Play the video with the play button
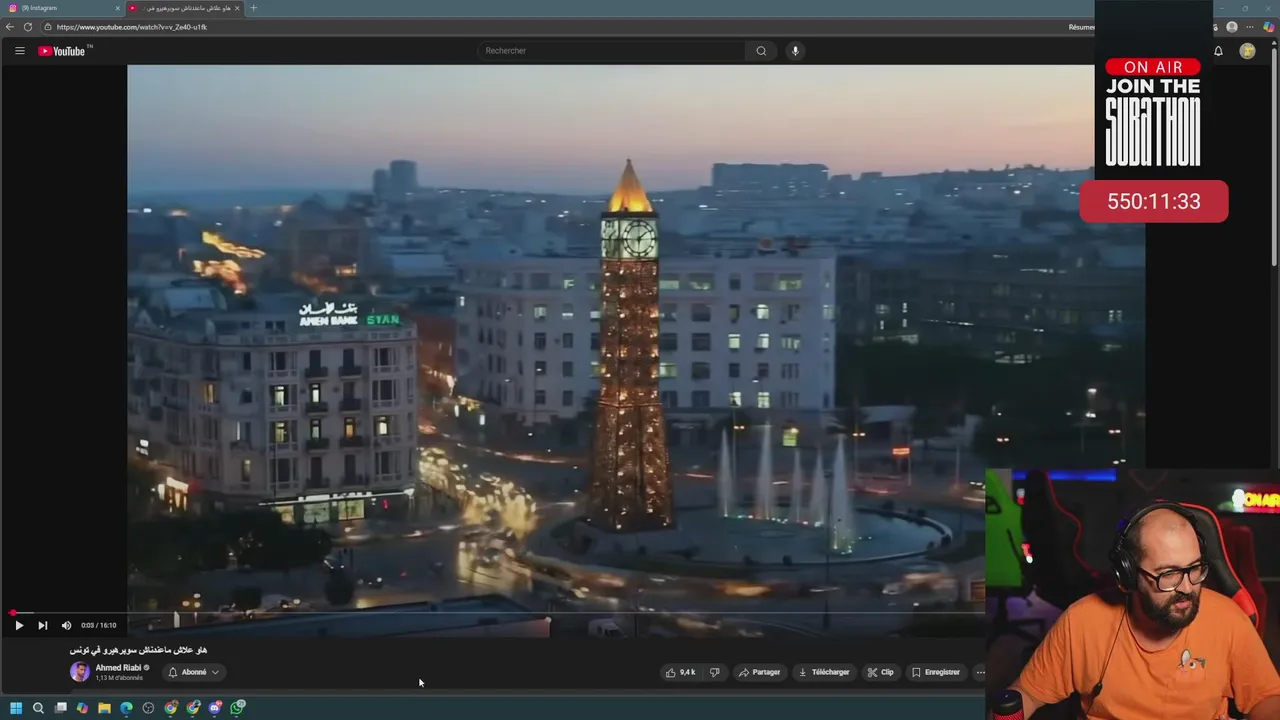This screenshot has width=1280, height=720. (19, 625)
